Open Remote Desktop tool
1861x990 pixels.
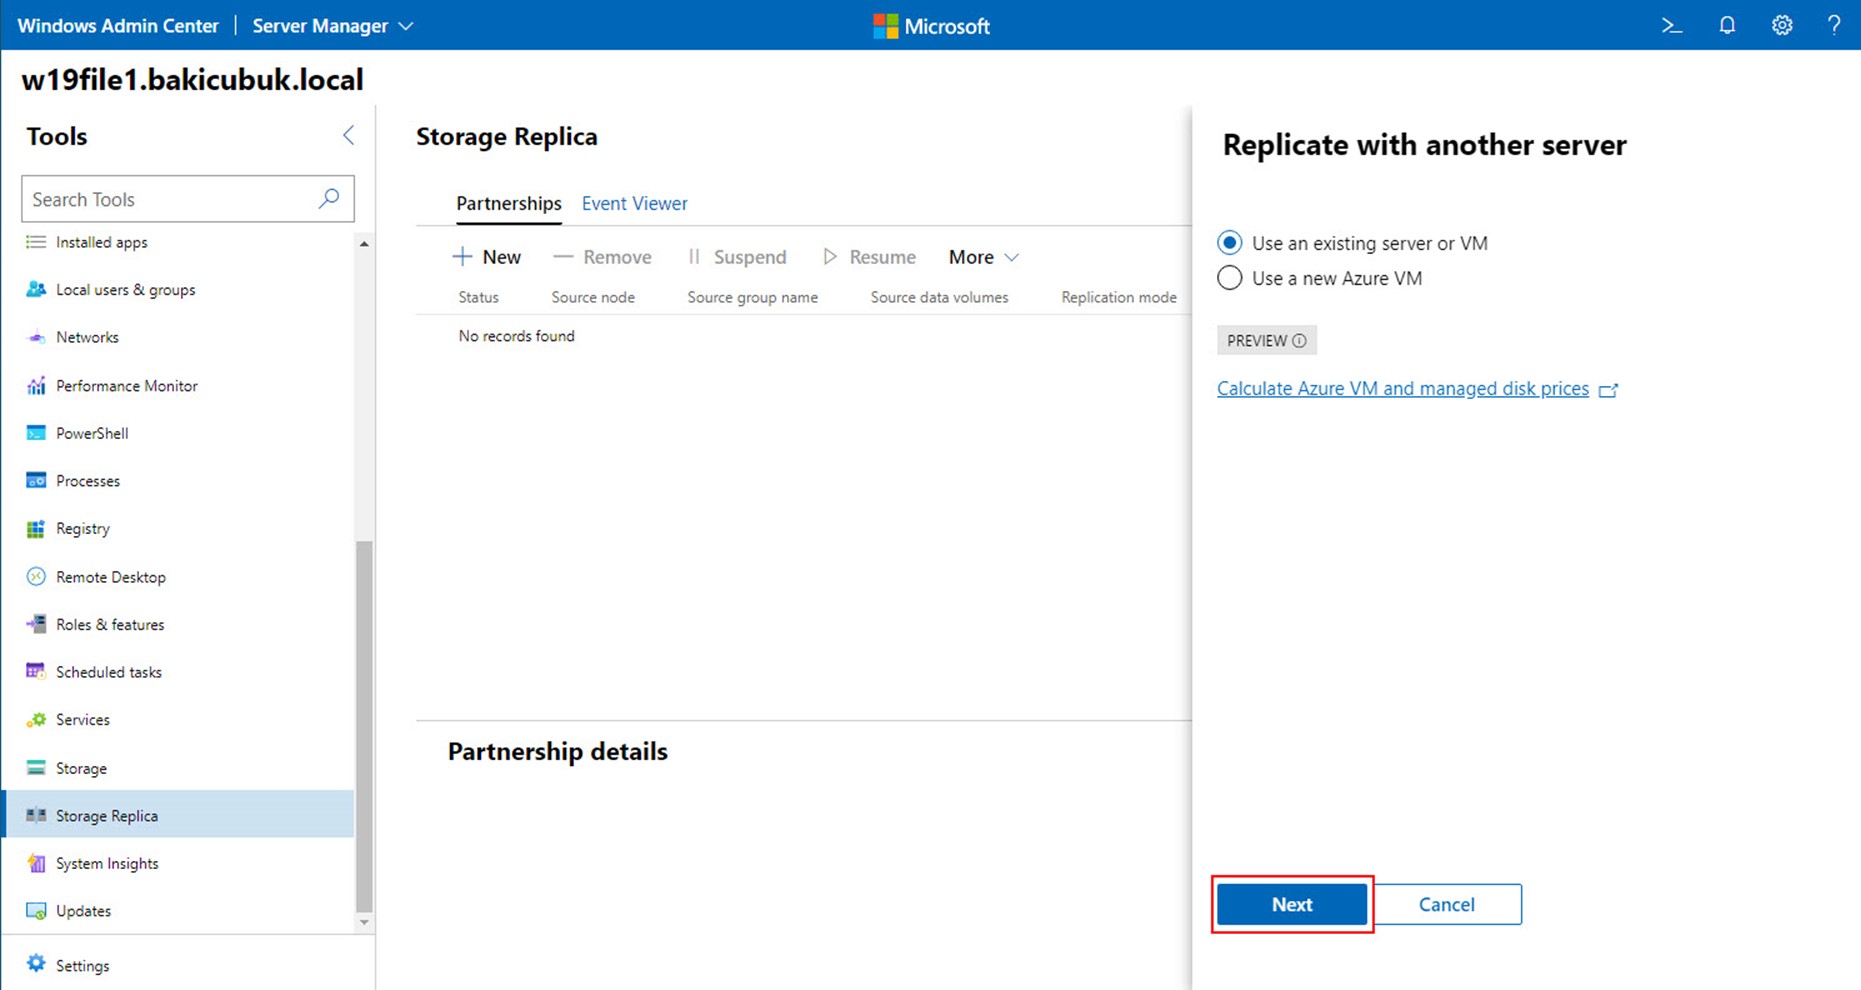(179, 577)
